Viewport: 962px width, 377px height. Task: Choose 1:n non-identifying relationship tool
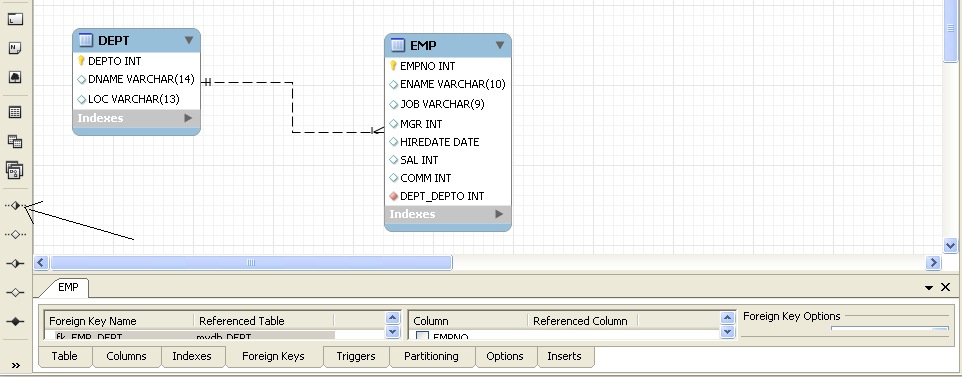(x=15, y=235)
